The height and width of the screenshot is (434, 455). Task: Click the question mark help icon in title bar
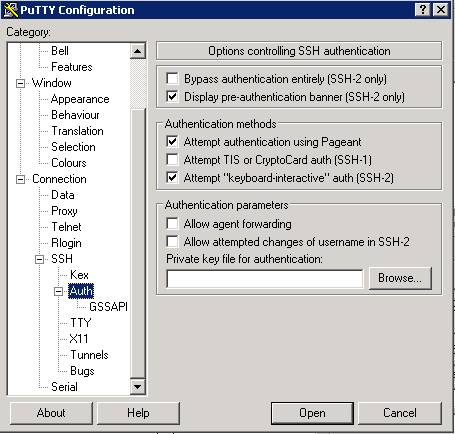pyautogui.click(x=423, y=10)
